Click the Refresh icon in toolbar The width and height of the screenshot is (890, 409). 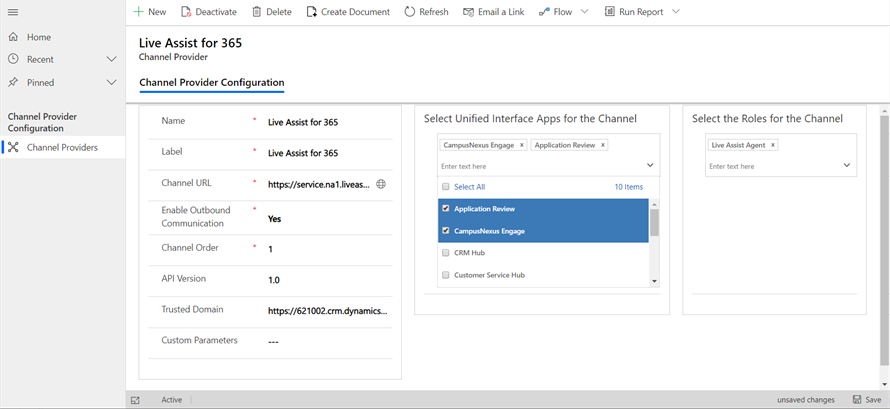410,12
